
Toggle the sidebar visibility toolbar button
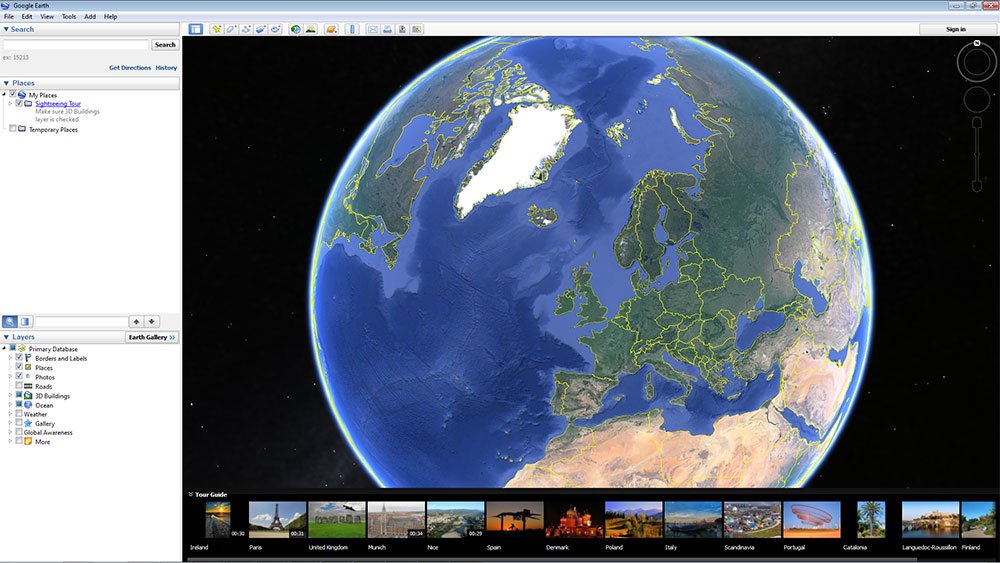coord(196,29)
